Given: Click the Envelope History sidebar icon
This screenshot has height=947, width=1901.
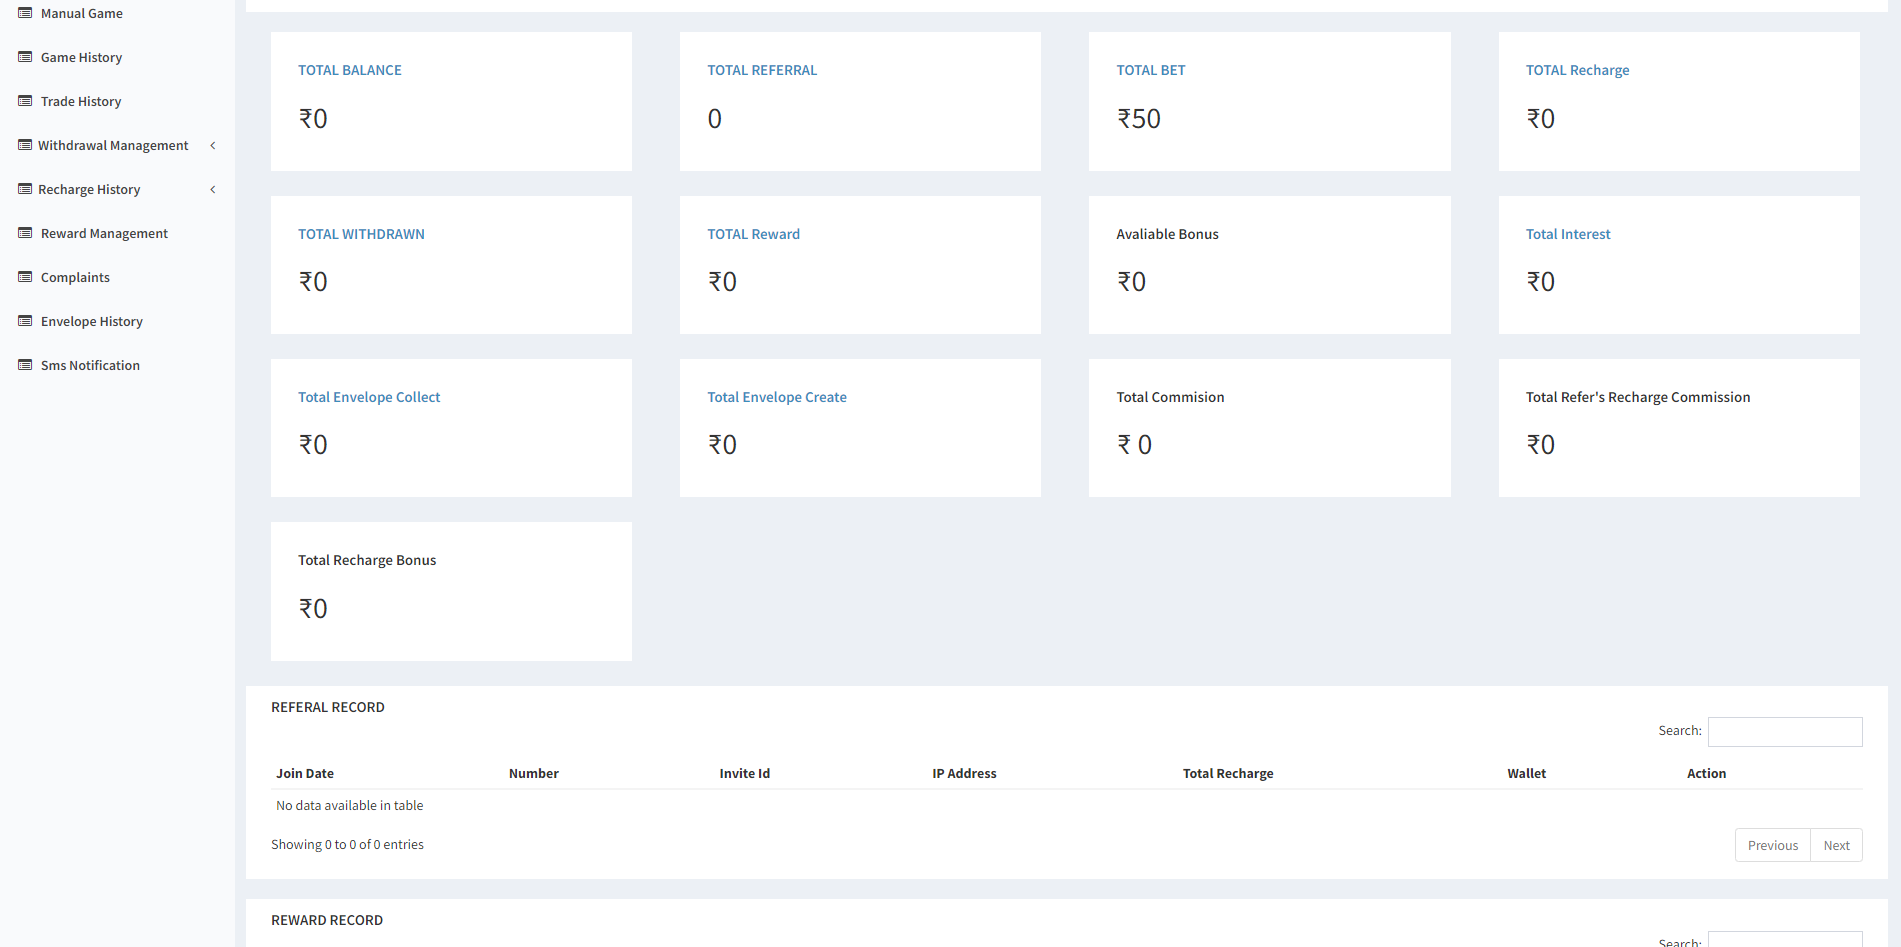Looking at the screenshot, I should 25,321.
